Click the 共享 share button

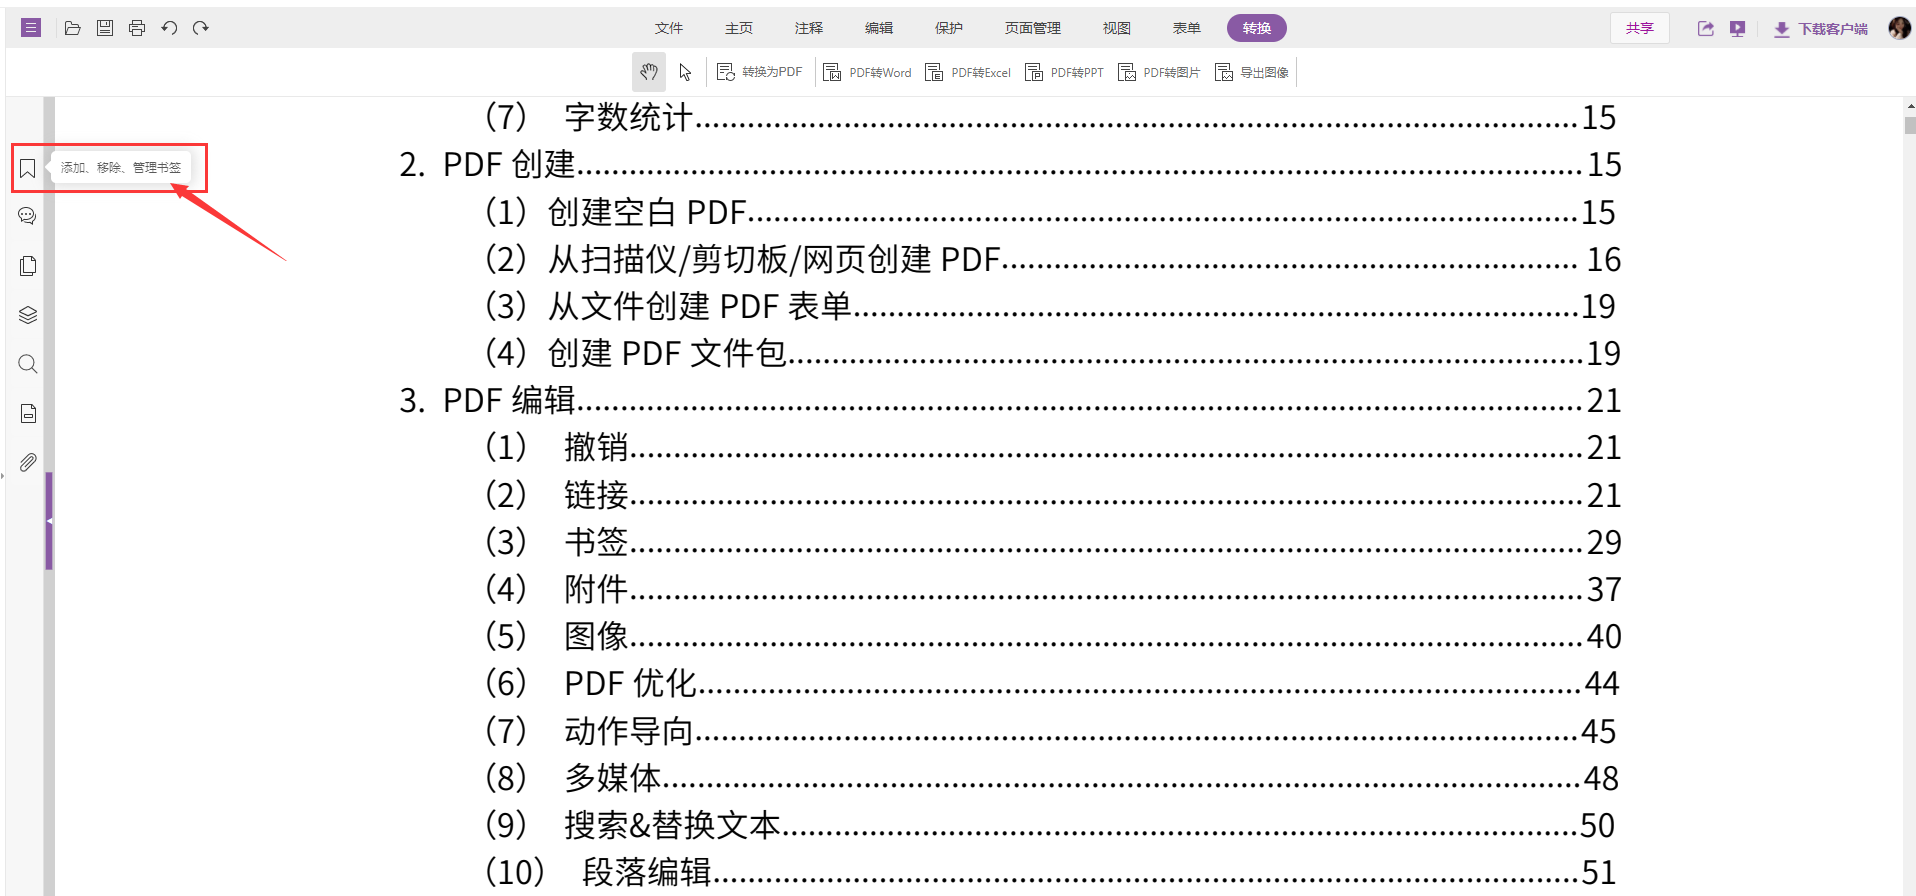tap(1639, 28)
